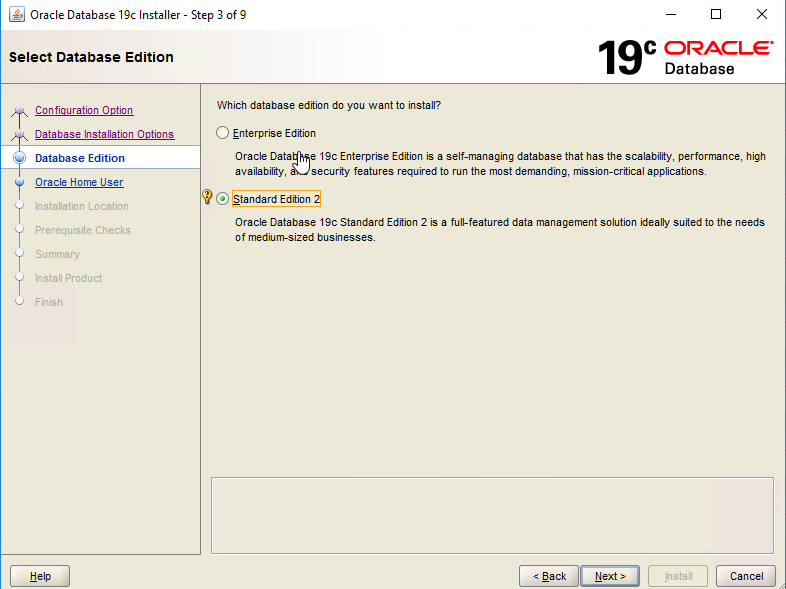Click the empty message area box
The image size is (786, 589).
(x=492, y=515)
